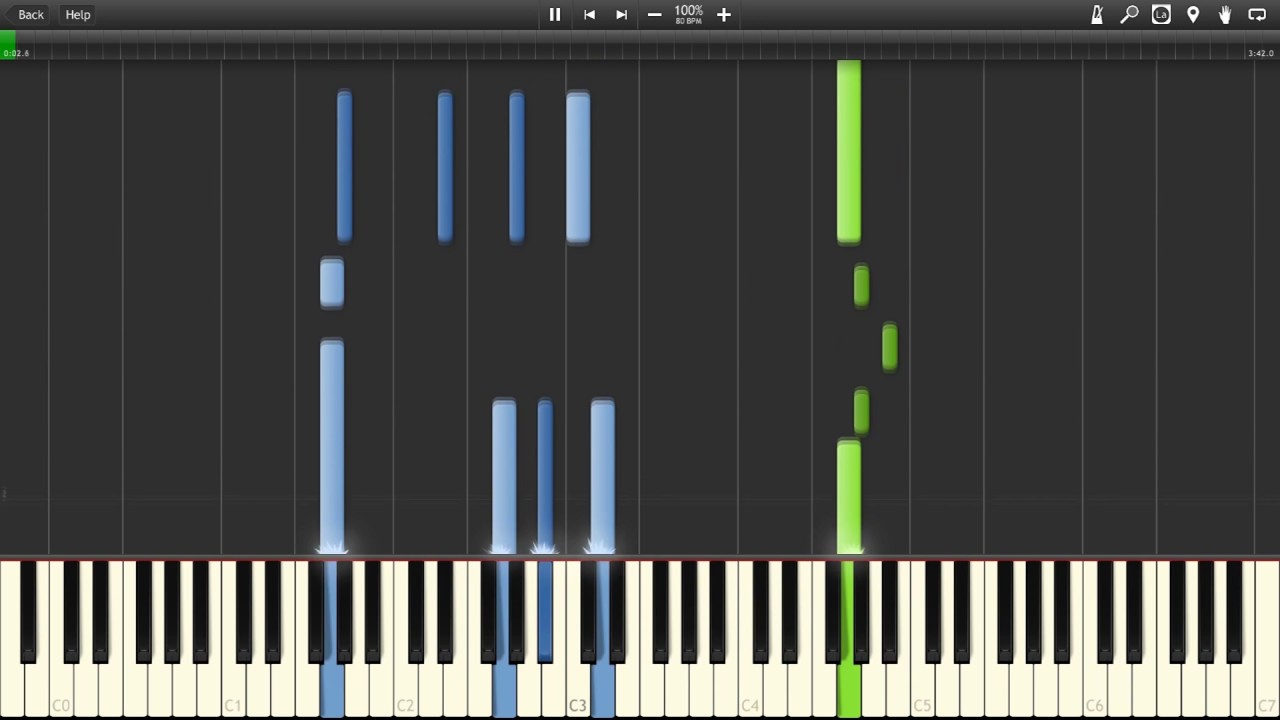Click the rightmost small dark-green falling note
1280x720 pixels.
890,347
